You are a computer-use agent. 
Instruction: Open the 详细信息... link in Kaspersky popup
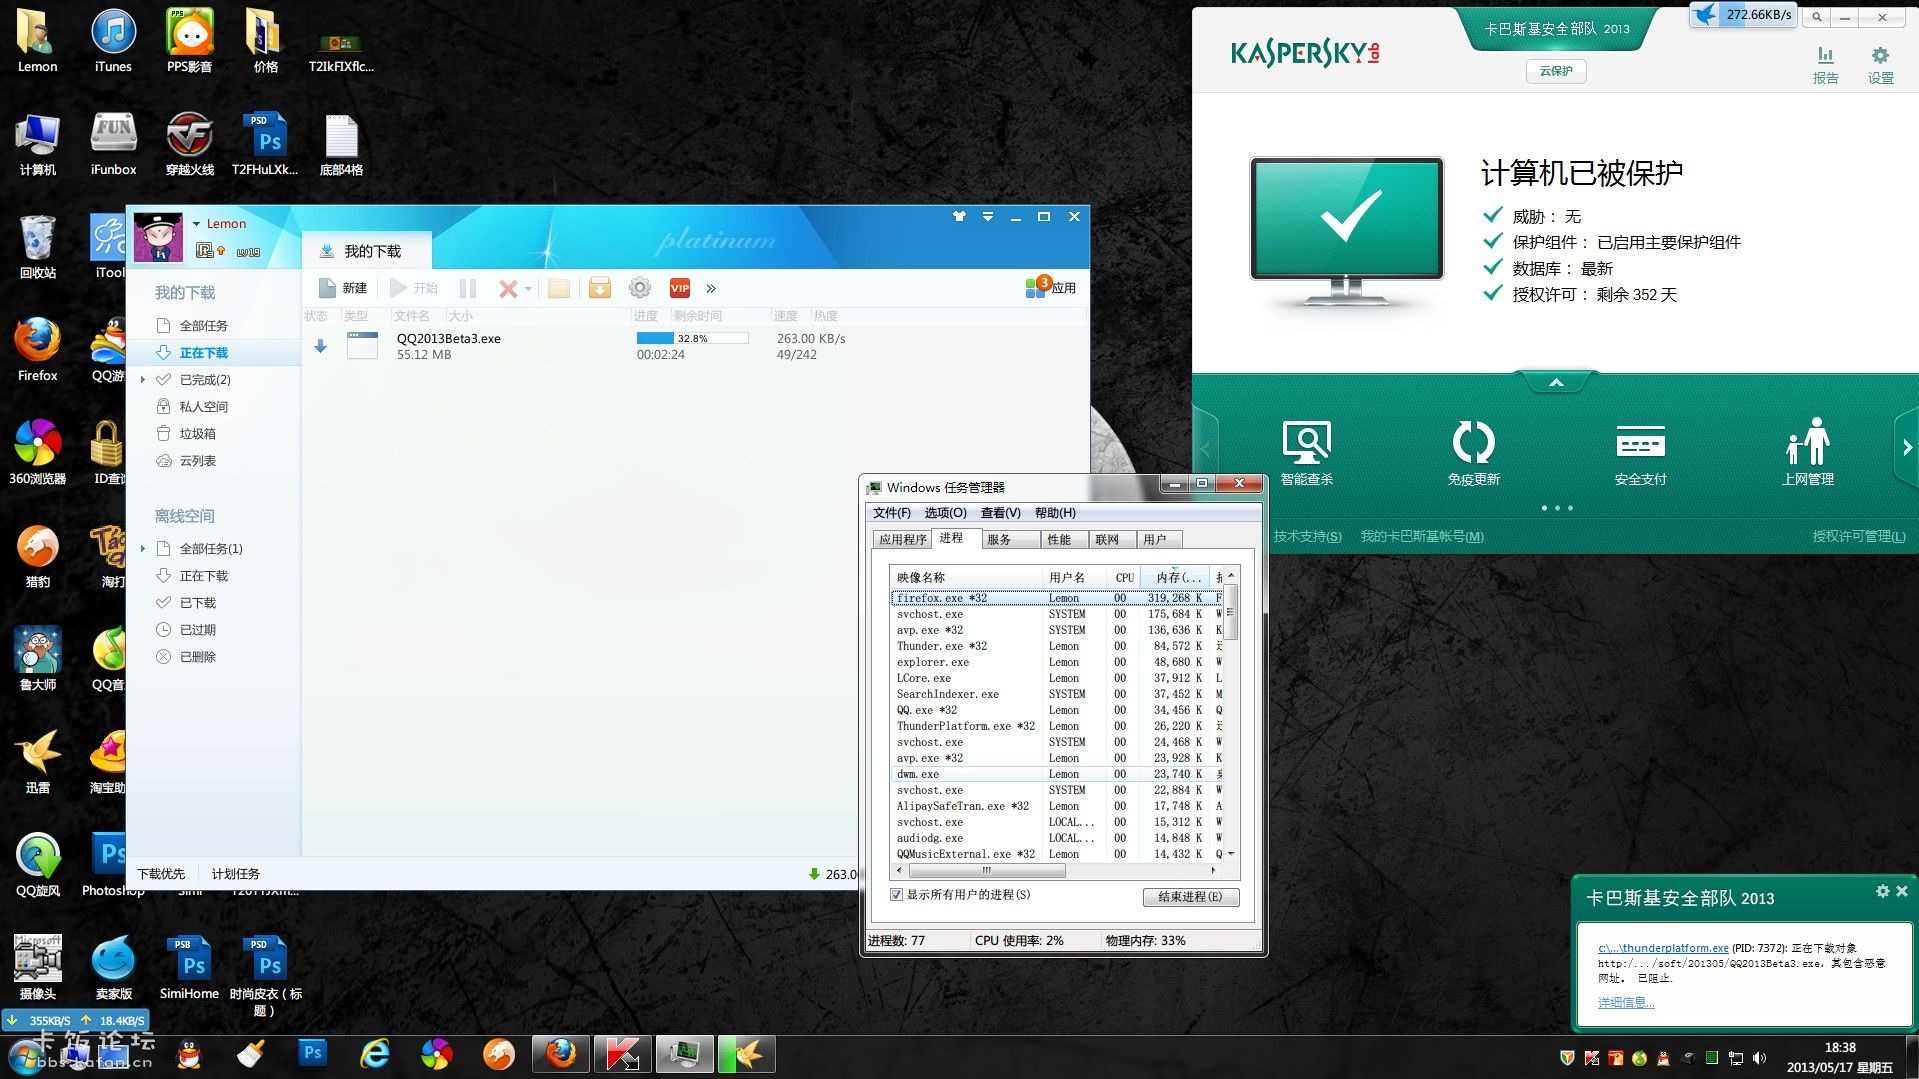click(1626, 1003)
